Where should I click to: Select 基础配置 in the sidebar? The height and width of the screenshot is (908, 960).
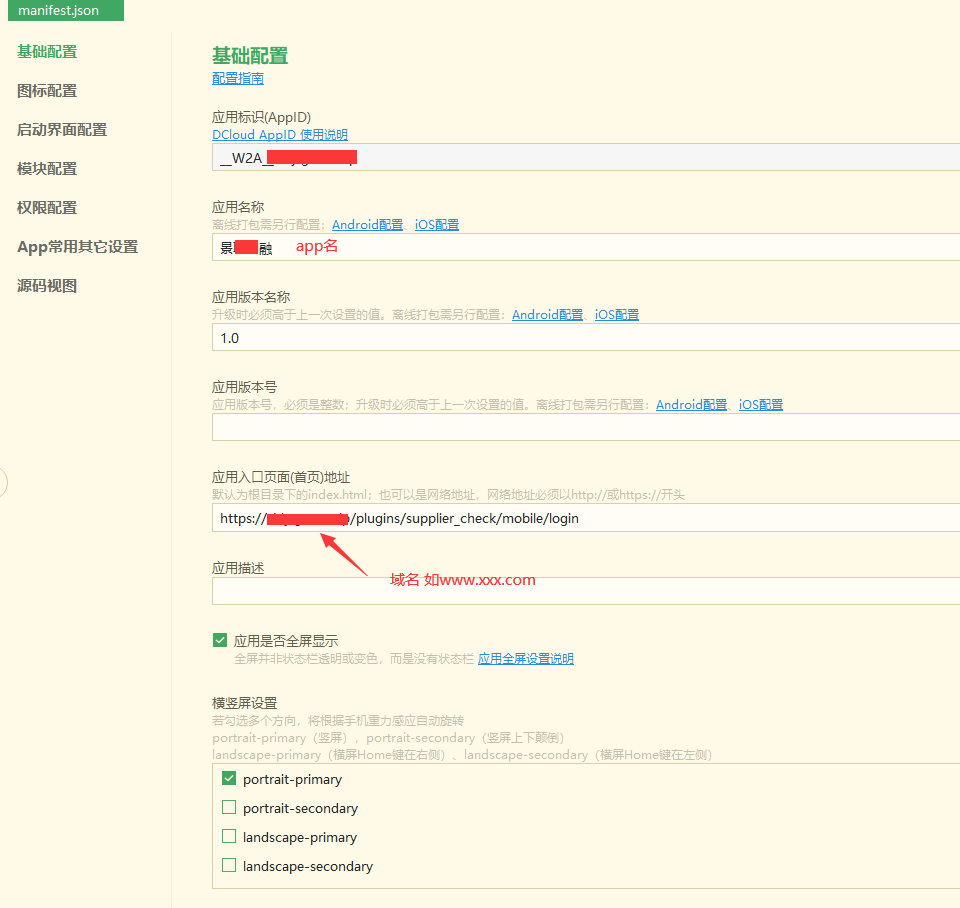pyautogui.click(x=47, y=52)
